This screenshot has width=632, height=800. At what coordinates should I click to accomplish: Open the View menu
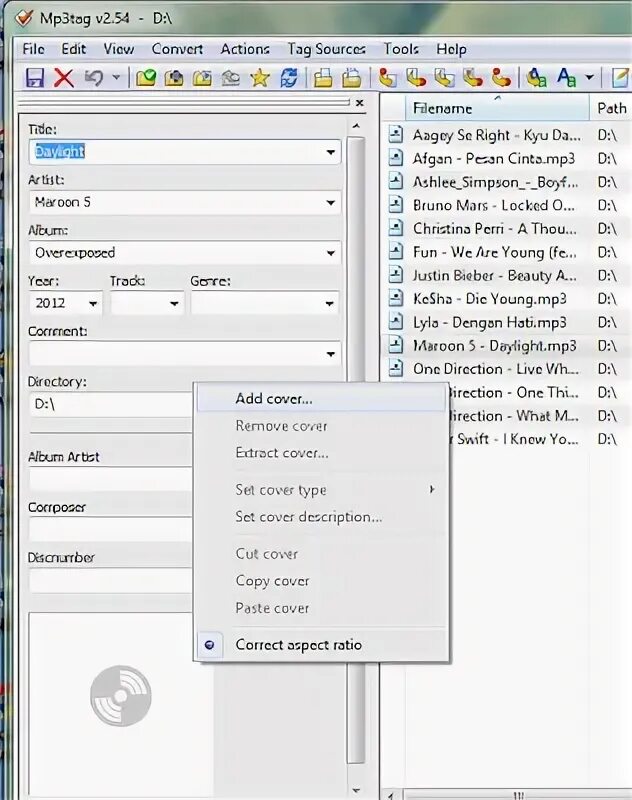click(x=119, y=49)
